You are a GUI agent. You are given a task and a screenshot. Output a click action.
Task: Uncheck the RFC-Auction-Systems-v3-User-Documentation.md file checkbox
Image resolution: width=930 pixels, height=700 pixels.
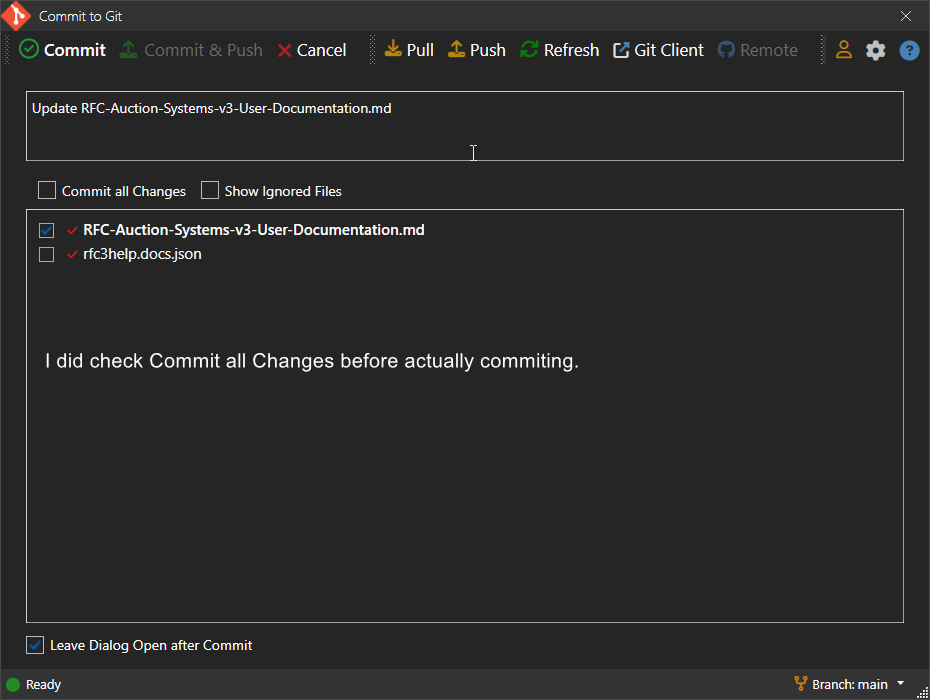(46, 230)
